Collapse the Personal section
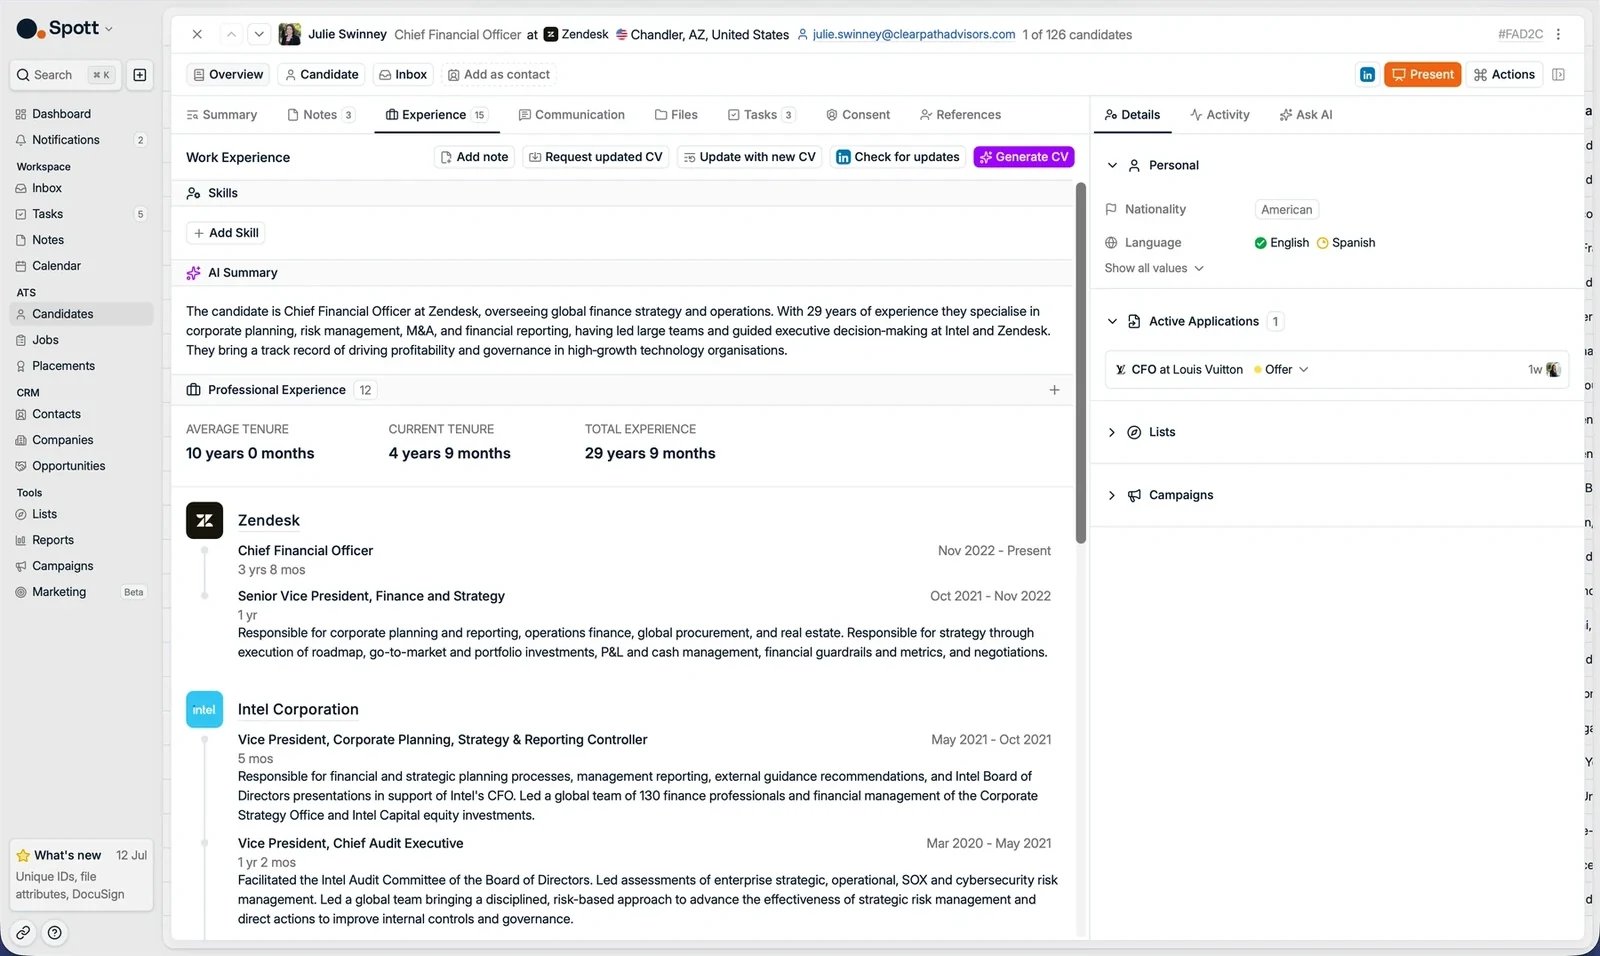Image resolution: width=1600 pixels, height=956 pixels. point(1112,165)
